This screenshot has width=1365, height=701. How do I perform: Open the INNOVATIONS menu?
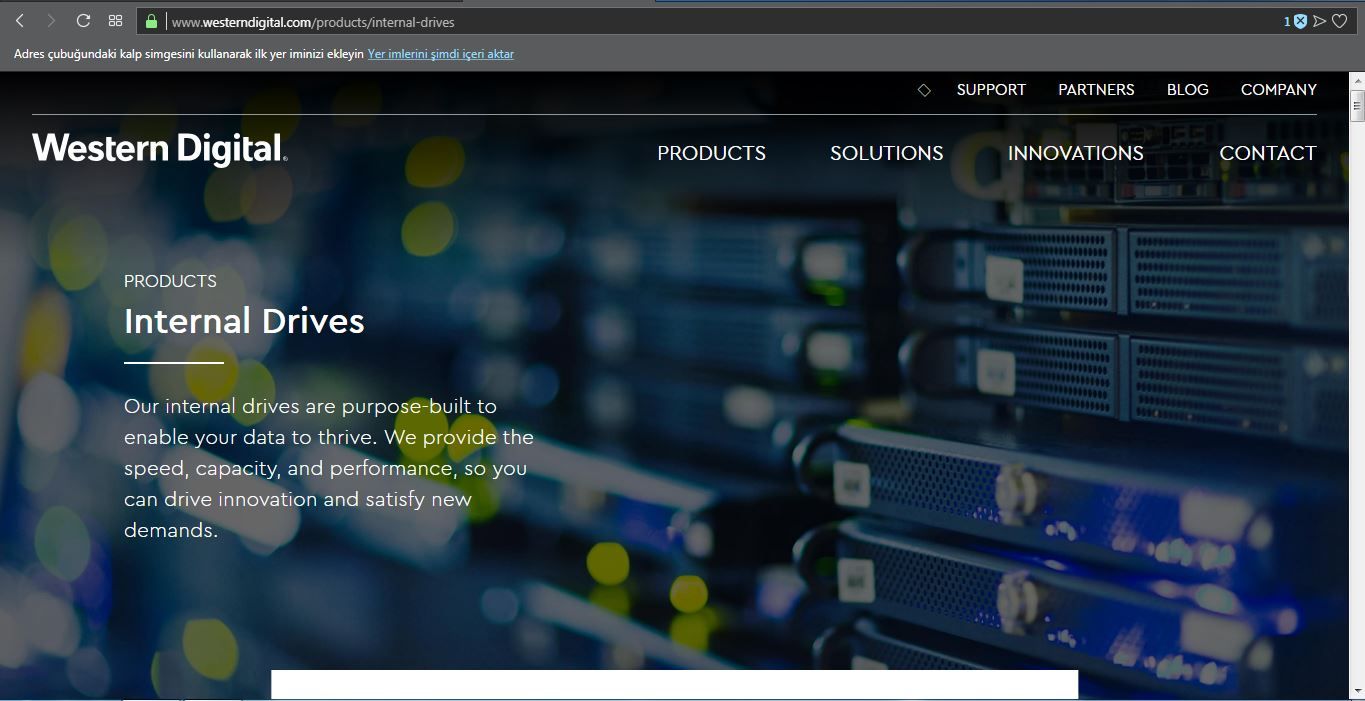pos(1076,153)
